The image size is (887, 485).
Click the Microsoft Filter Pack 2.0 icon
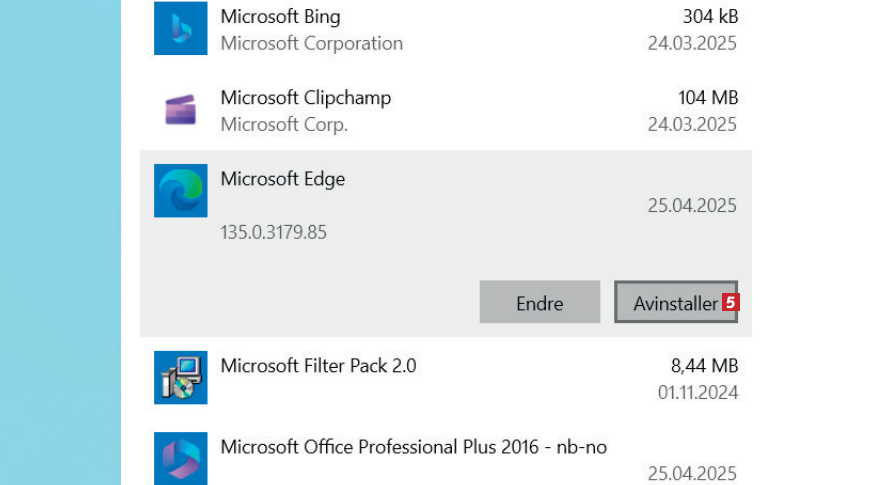pos(180,377)
